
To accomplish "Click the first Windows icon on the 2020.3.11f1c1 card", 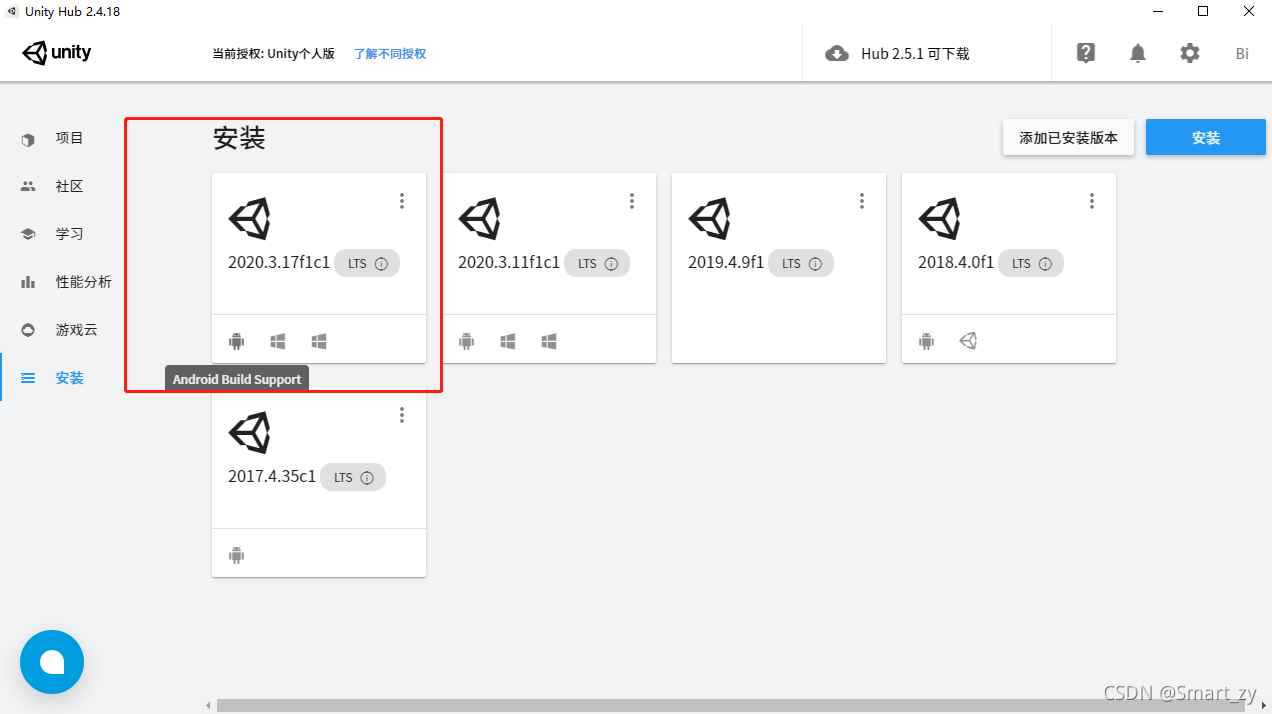I will point(508,341).
